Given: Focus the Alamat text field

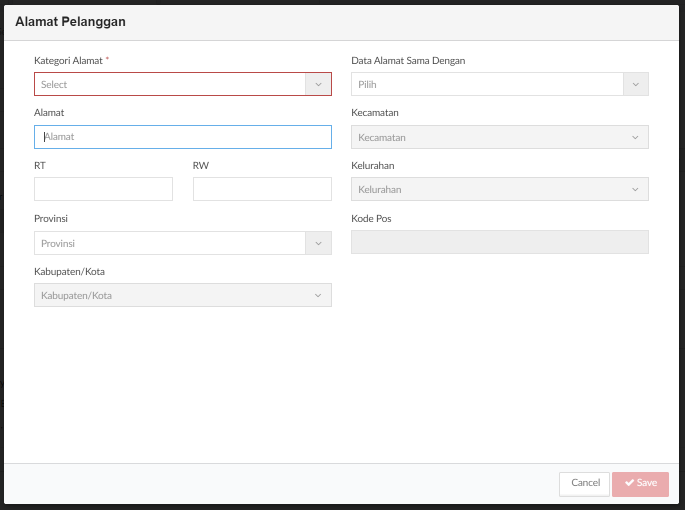Looking at the screenshot, I should [183, 137].
